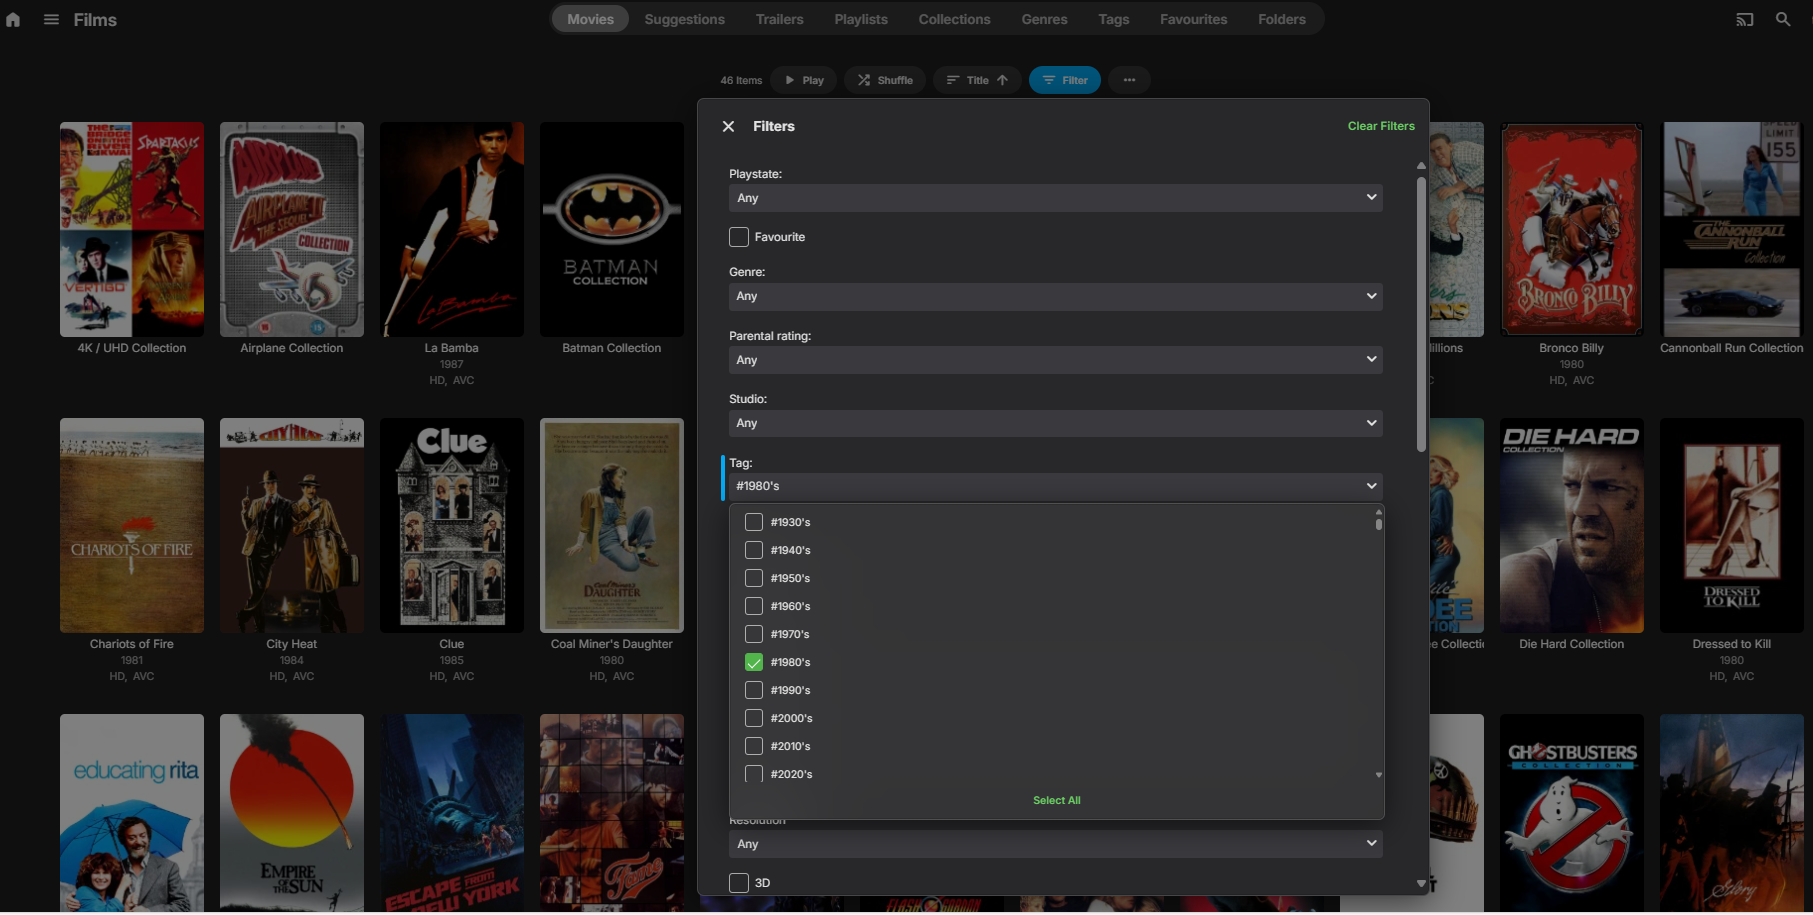Image resolution: width=1813 pixels, height=915 pixels.
Task: Click the Shuffle button
Action: [885, 80]
